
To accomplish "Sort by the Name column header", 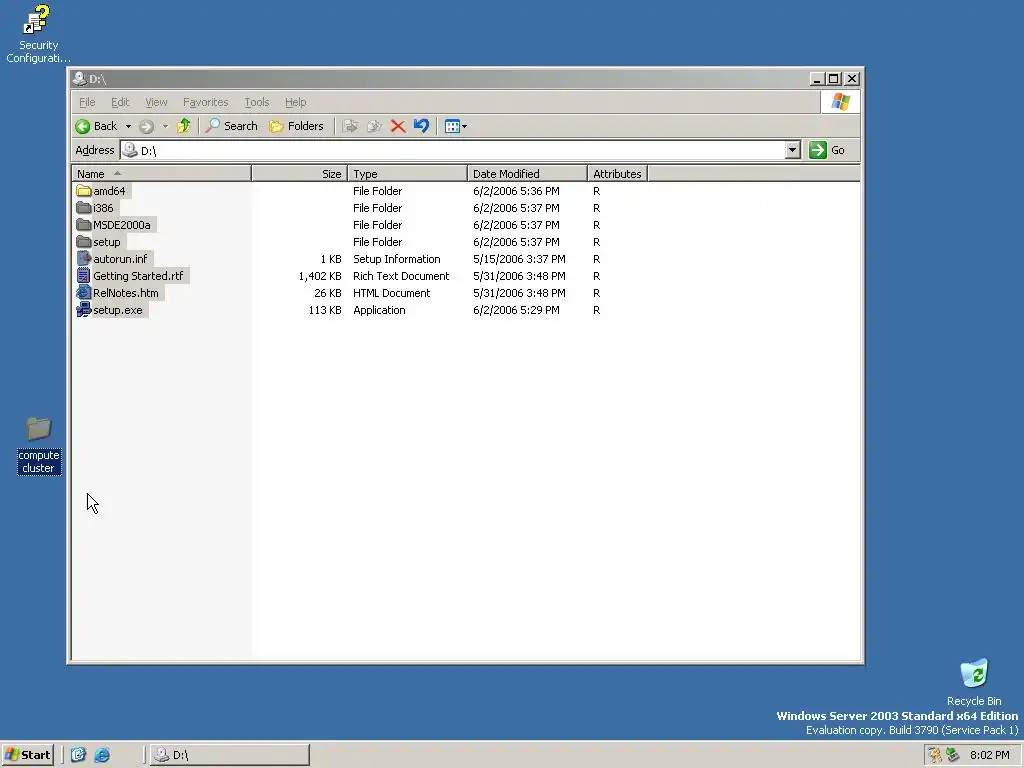I will [161, 174].
